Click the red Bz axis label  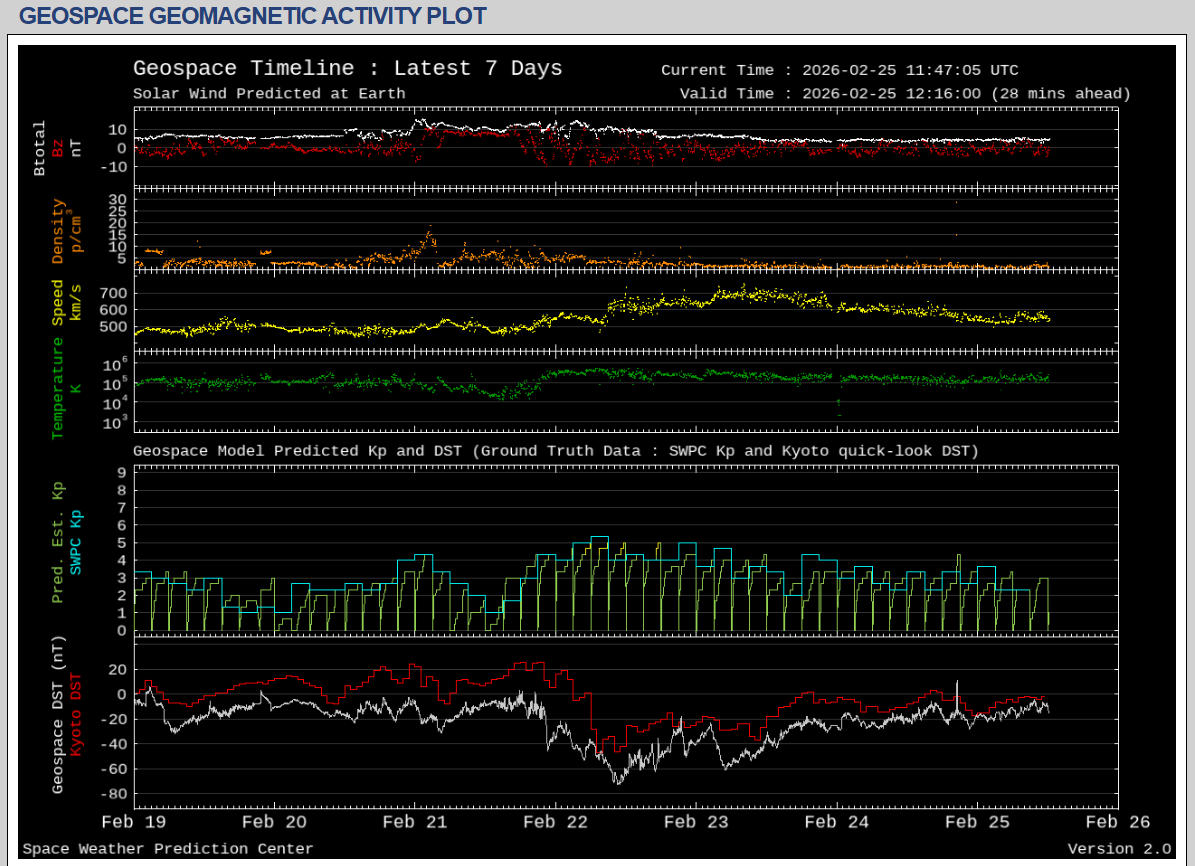(58, 147)
